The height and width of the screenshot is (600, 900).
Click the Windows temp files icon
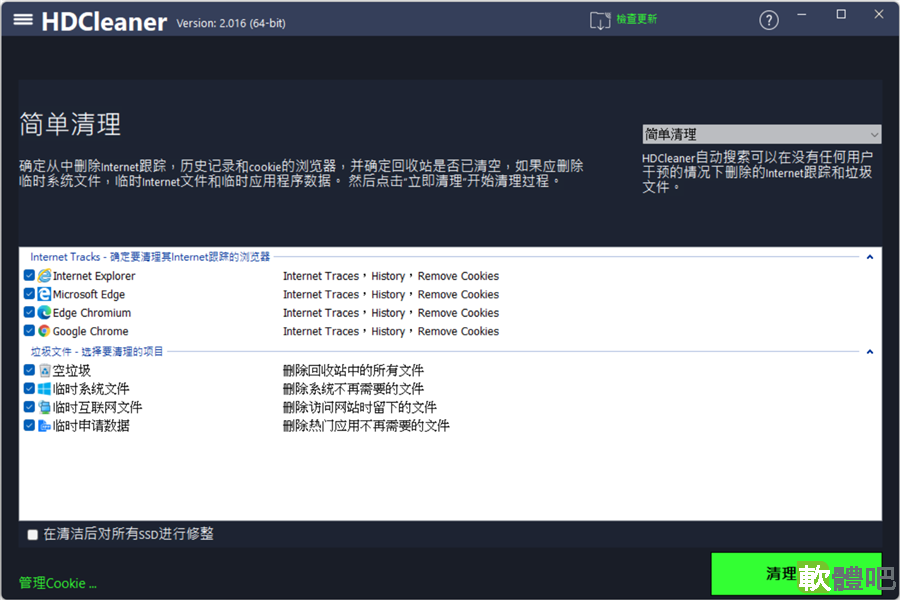point(44,389)
